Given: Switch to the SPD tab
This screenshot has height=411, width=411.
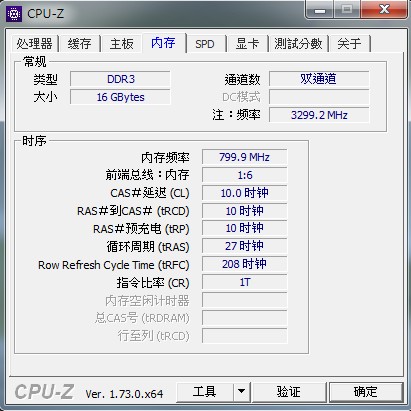Looking at the screenshot, I should [205, 44].
